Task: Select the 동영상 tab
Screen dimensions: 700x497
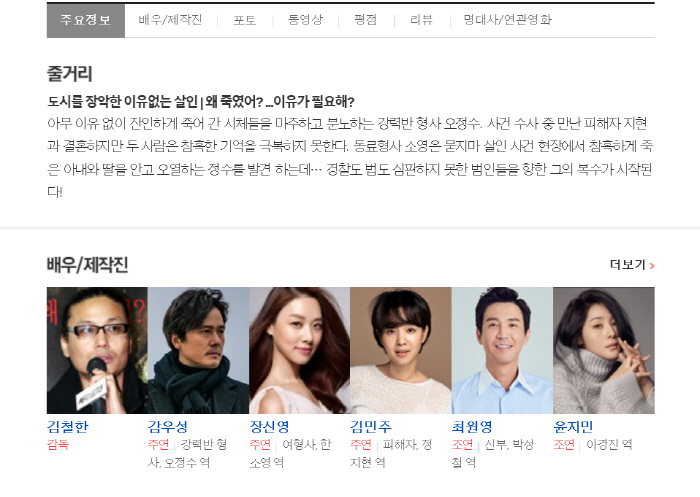Action: (305, 20)
